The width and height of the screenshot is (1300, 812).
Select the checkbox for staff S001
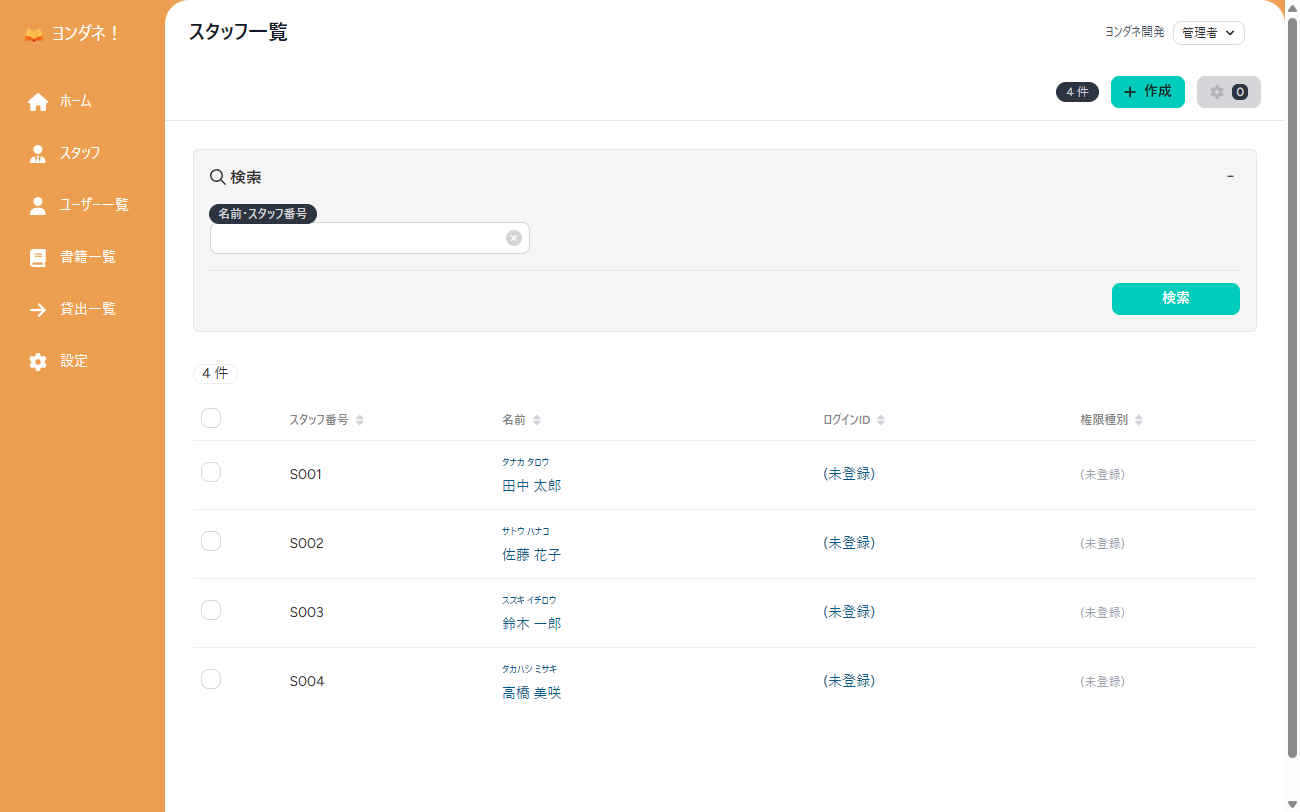[211, 473]
